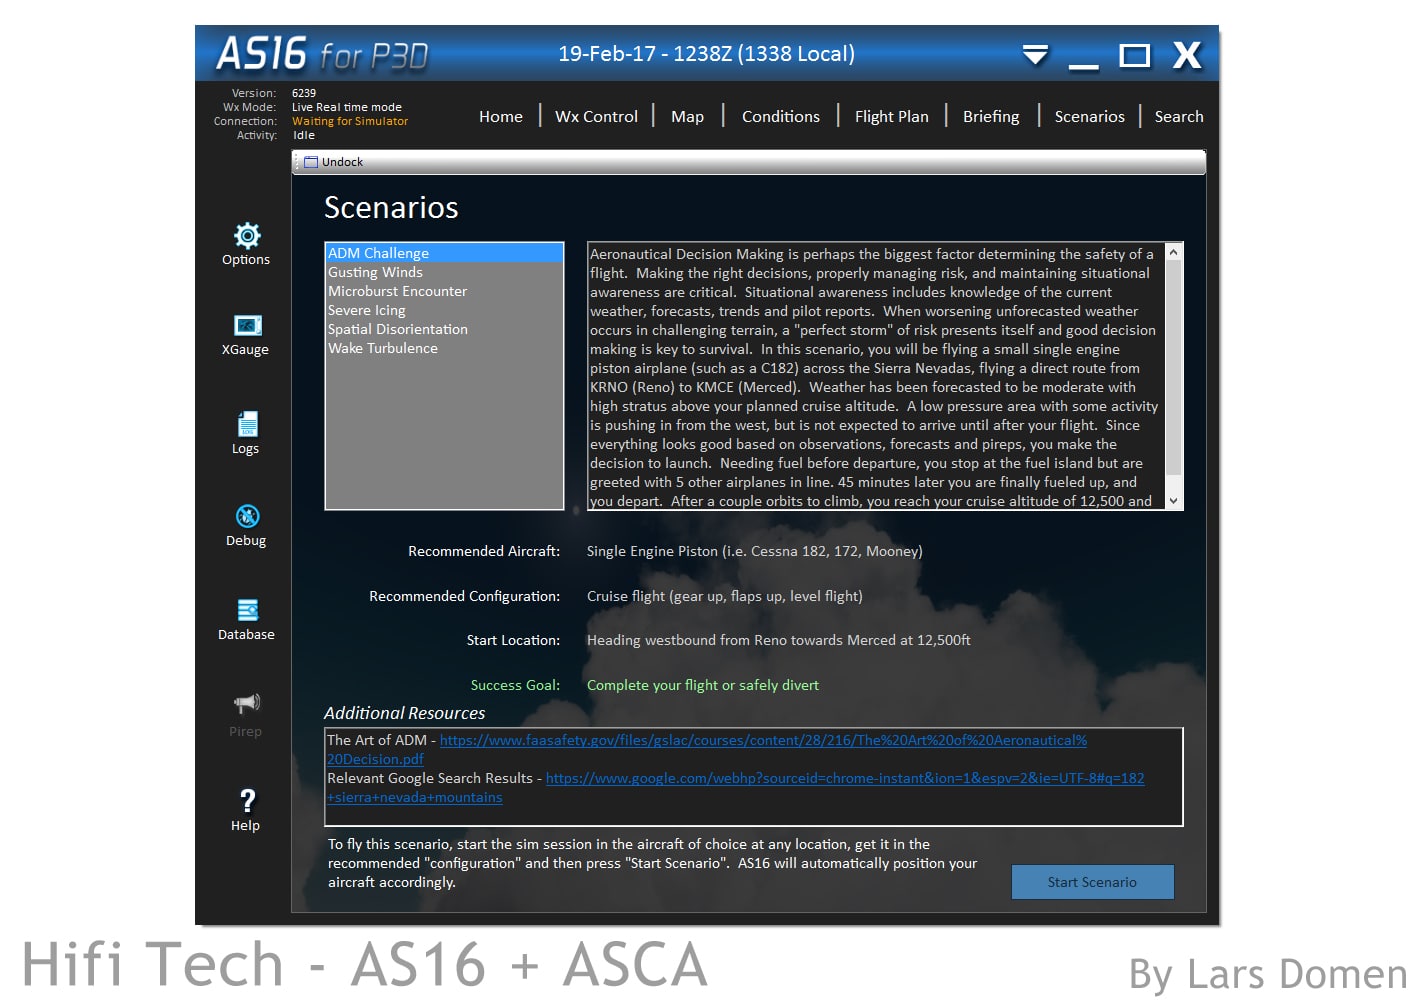Open the Database icon
Image resolution: width=1416 pixels, height=1004 pixels.
click(247, 610)
